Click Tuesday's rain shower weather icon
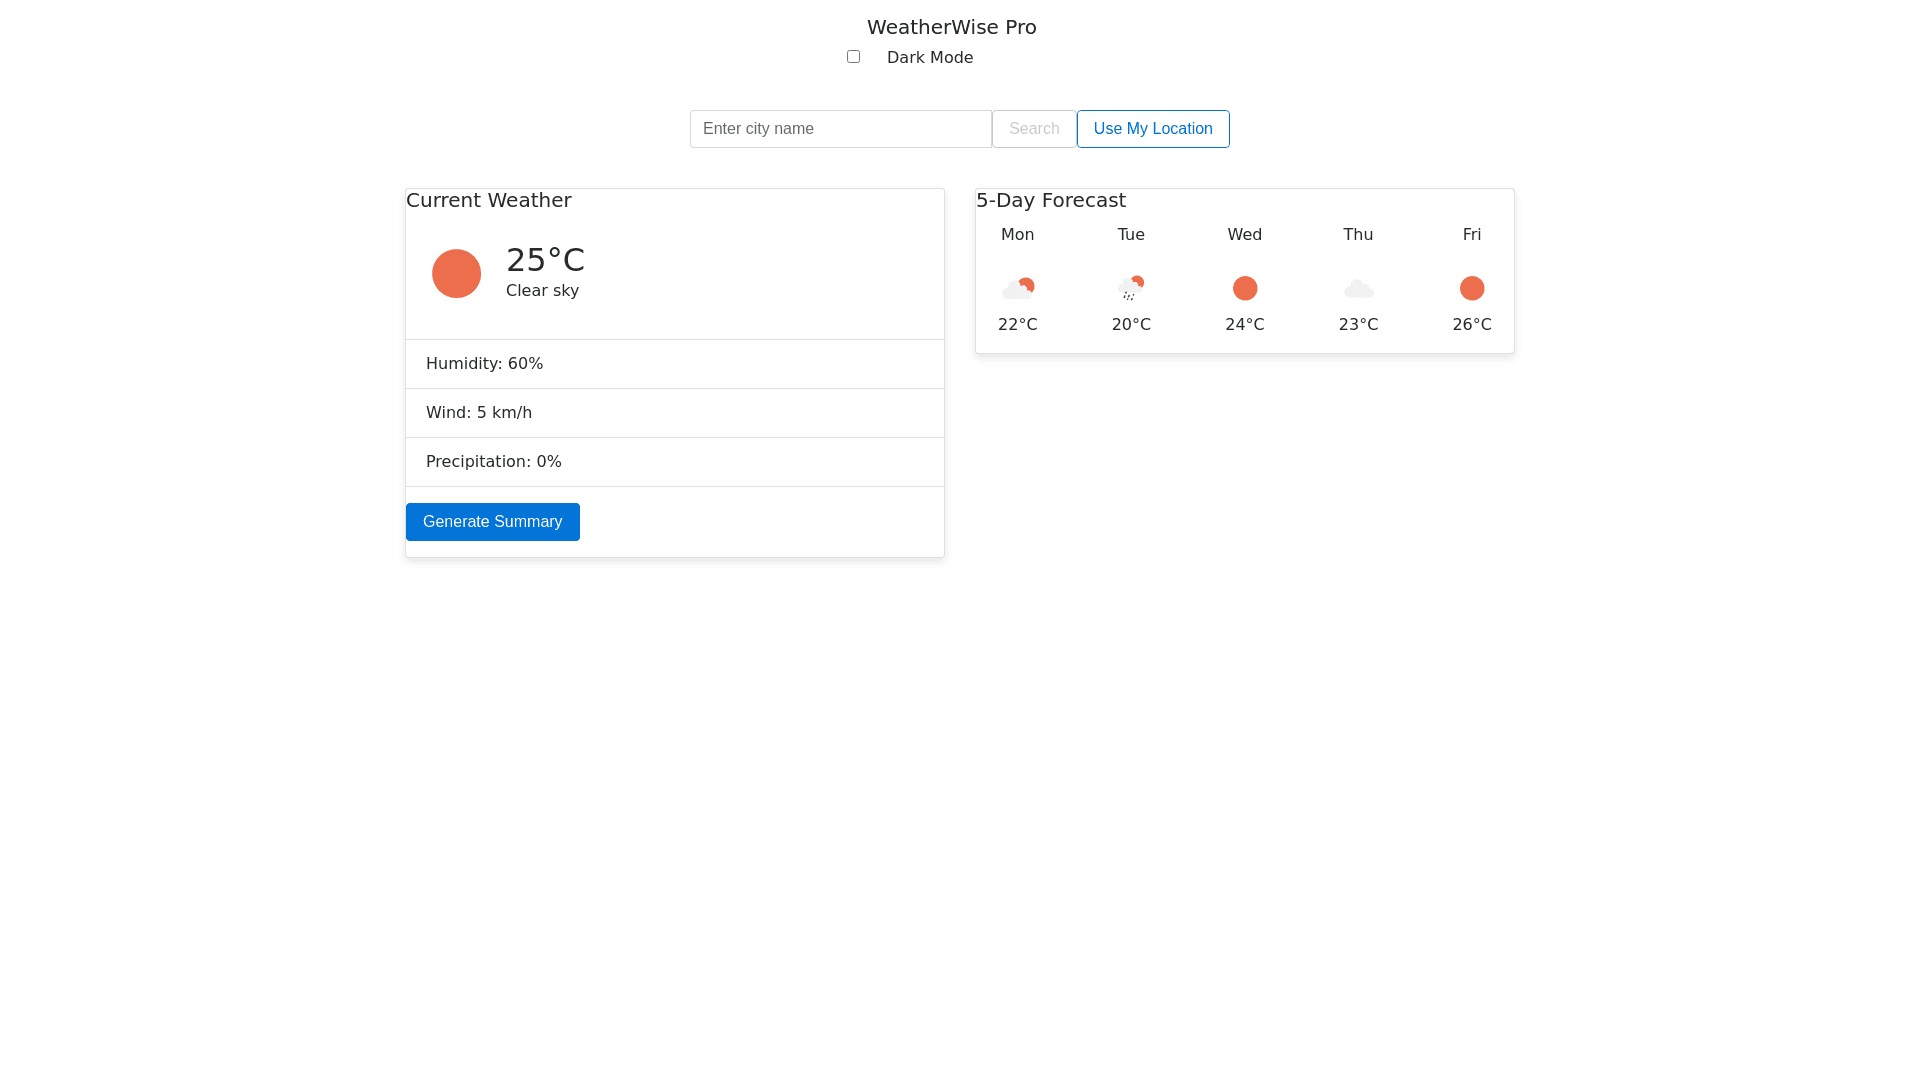Screen dimensions: 1920x1080 1131,289
